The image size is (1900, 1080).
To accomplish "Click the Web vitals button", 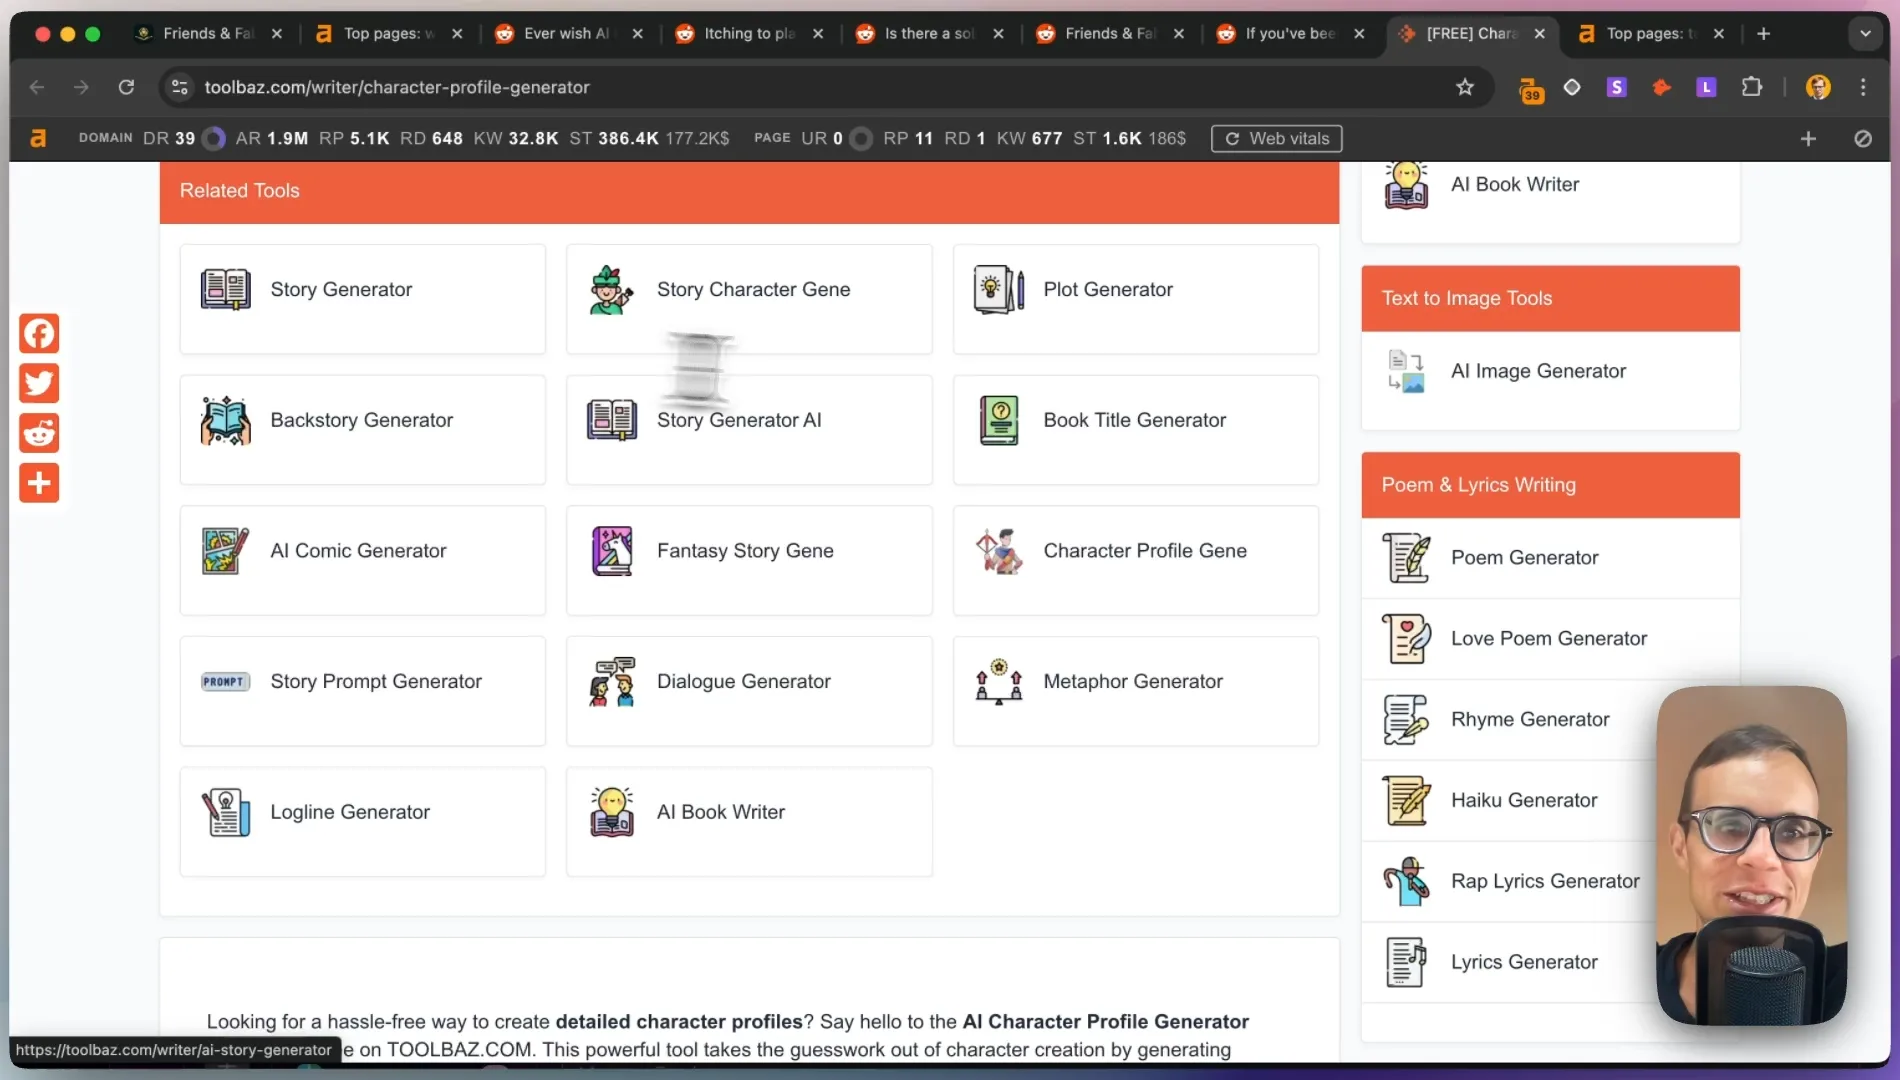I will [1277, 138].
